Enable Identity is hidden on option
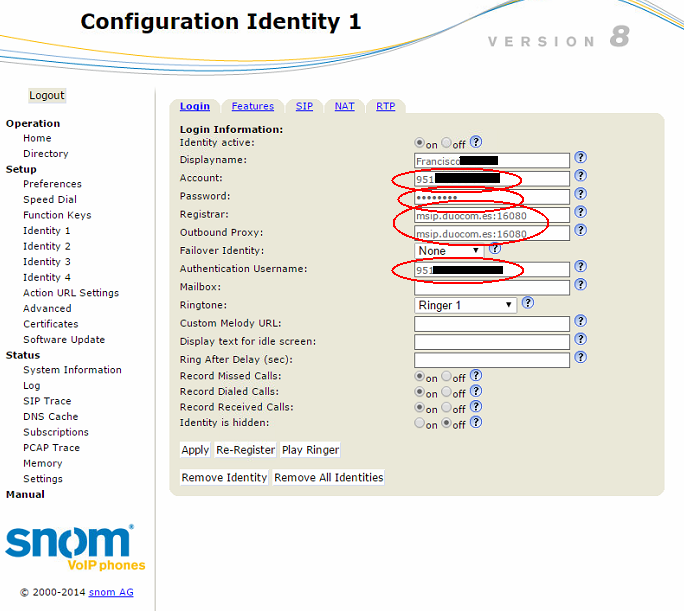The width and height of the screenshot is (684, 611). (x=420, y=424)
